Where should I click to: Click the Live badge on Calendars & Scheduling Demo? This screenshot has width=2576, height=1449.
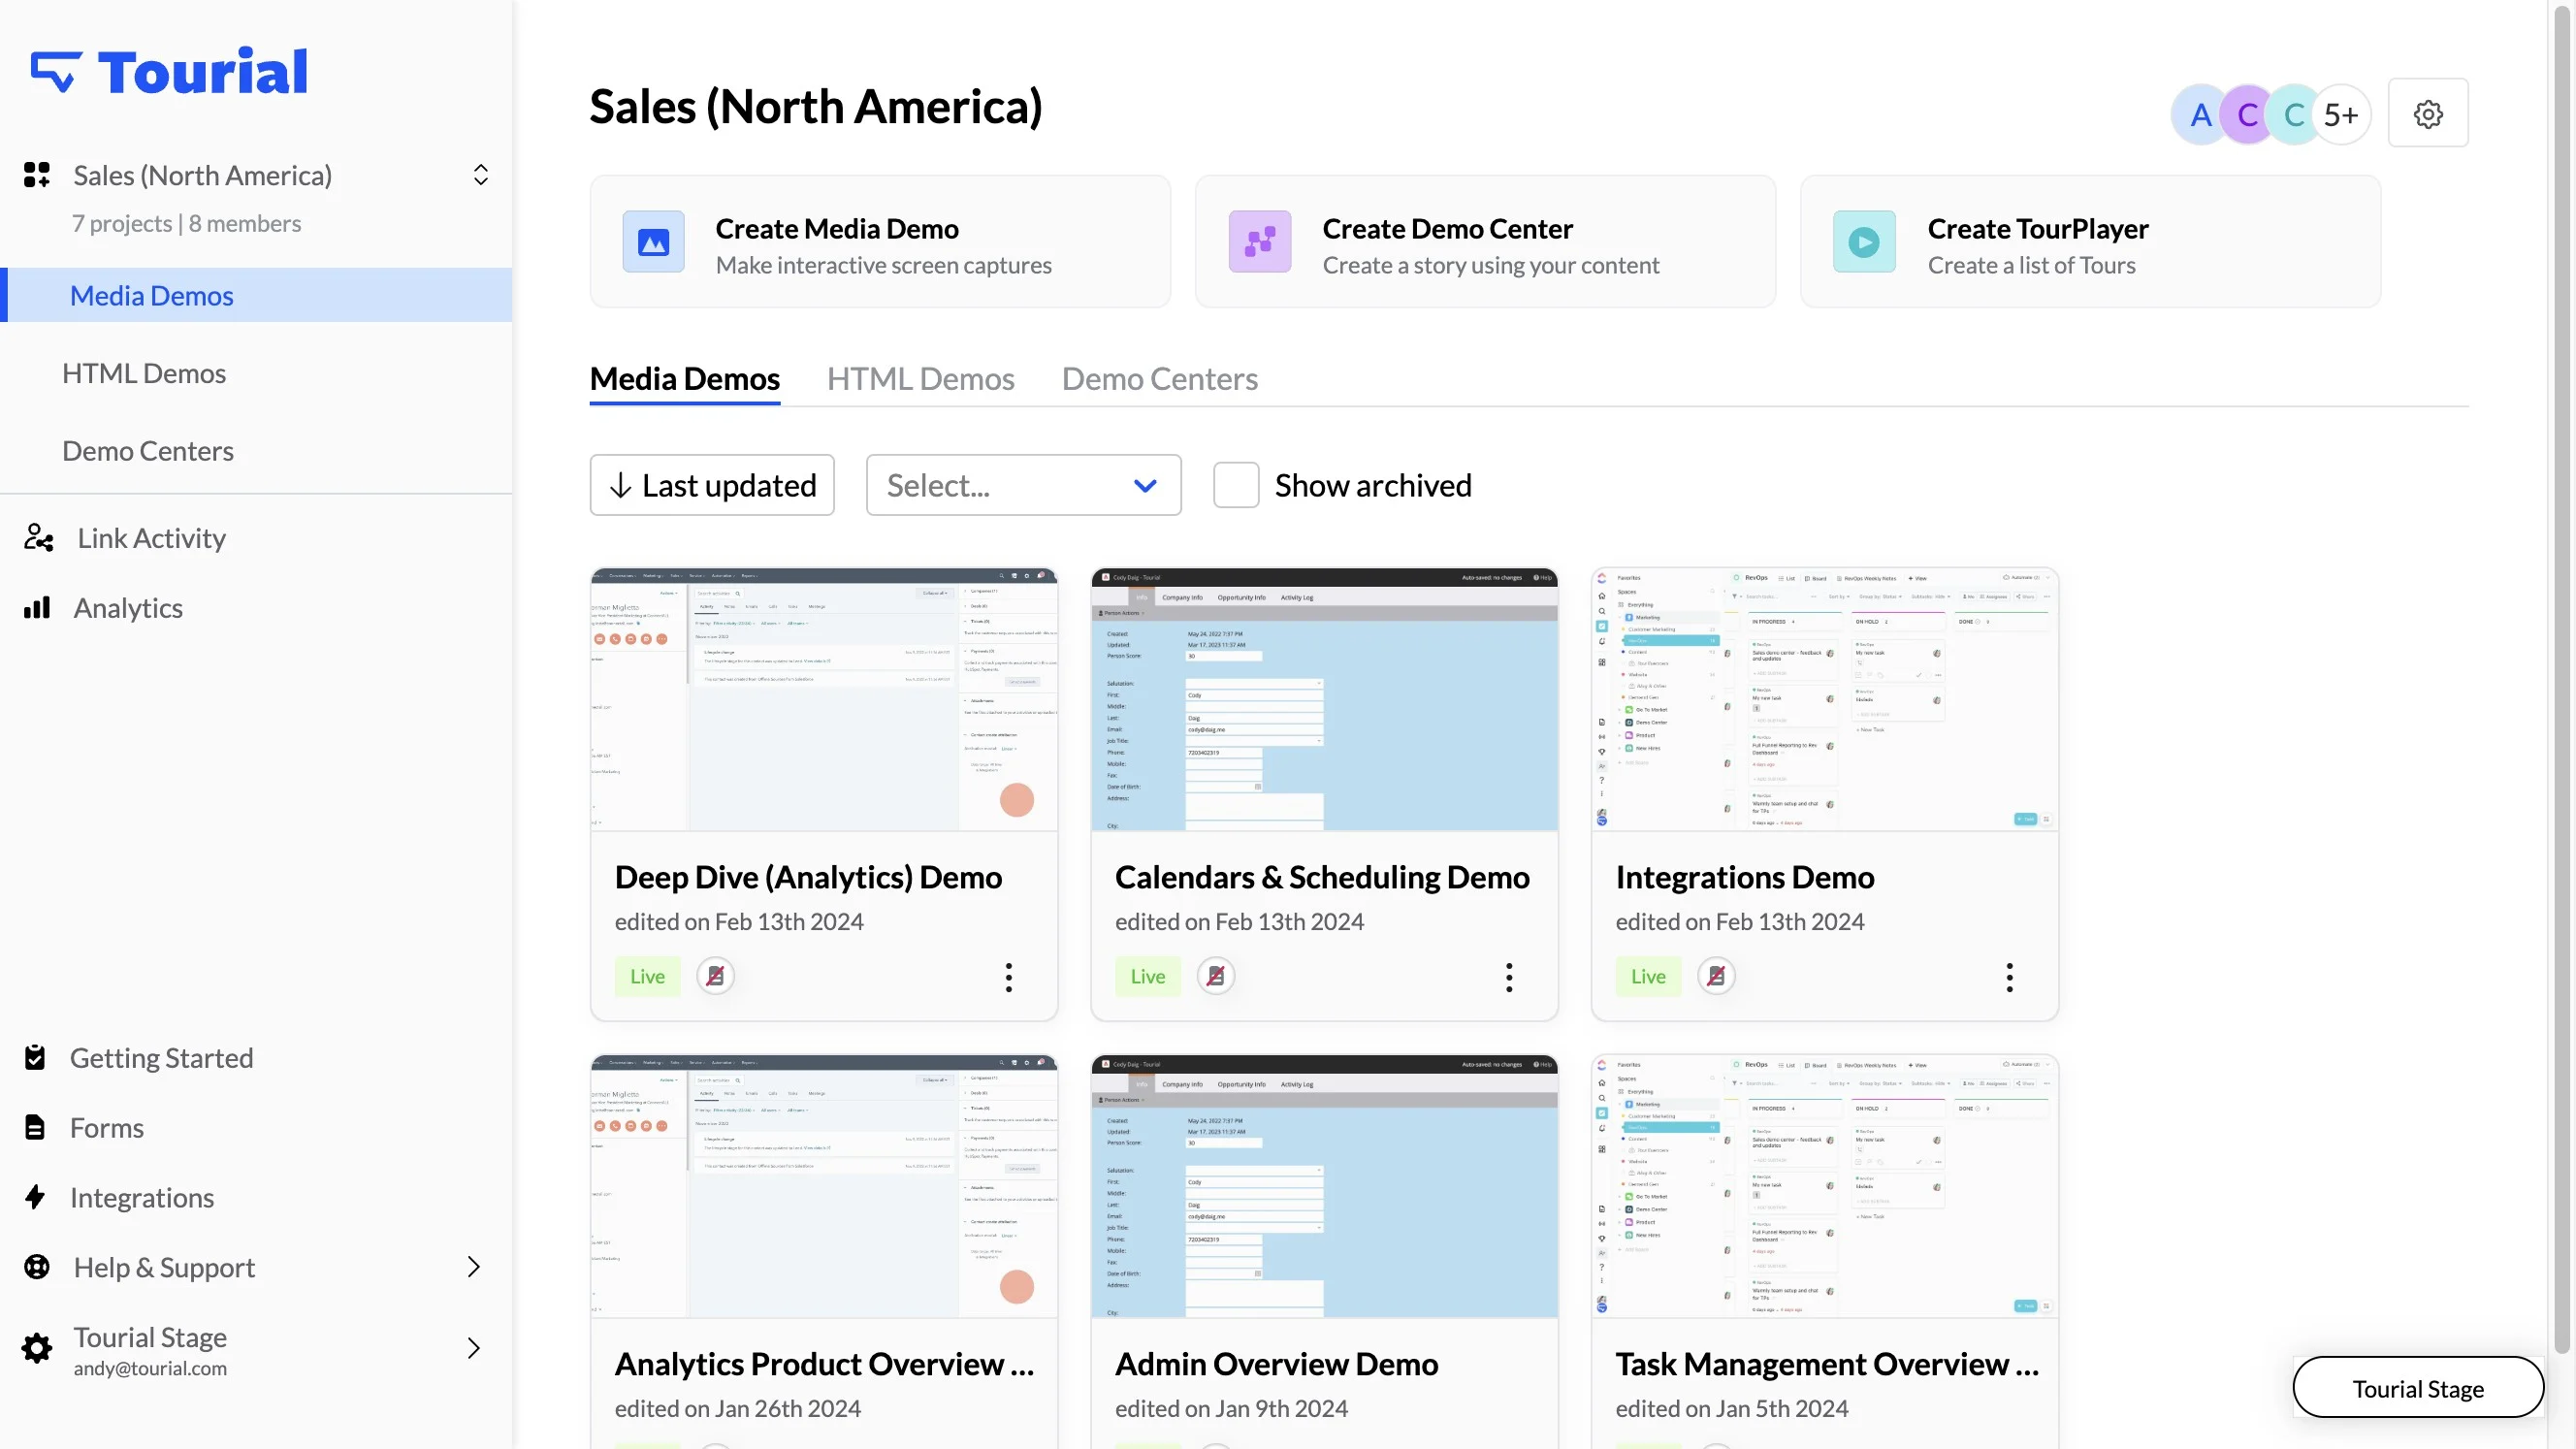[1148, 976]
